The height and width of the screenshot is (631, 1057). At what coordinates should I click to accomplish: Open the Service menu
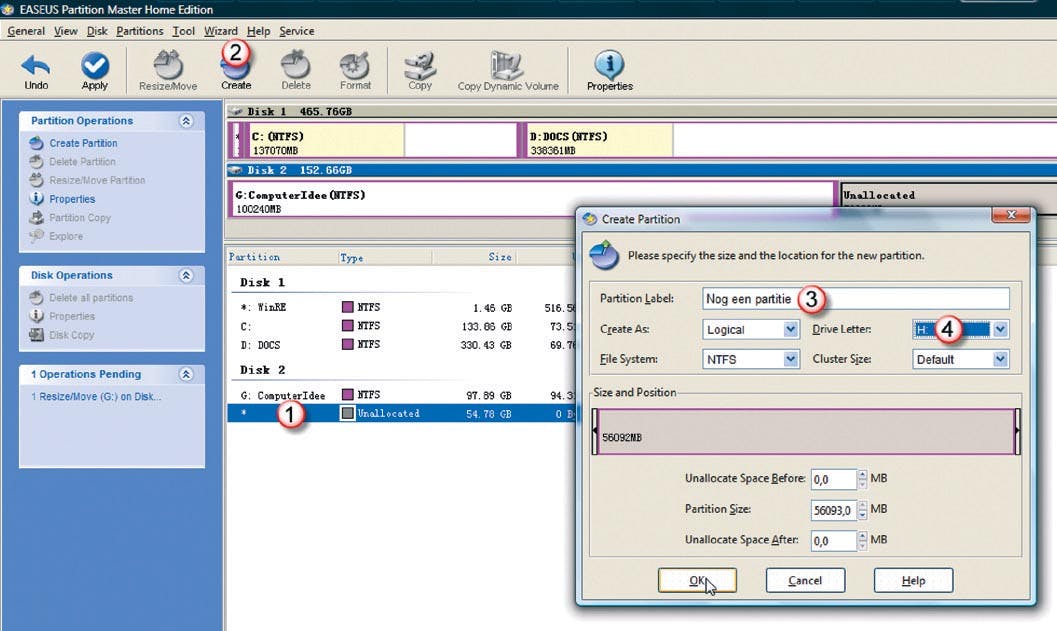tap(297, 31)
